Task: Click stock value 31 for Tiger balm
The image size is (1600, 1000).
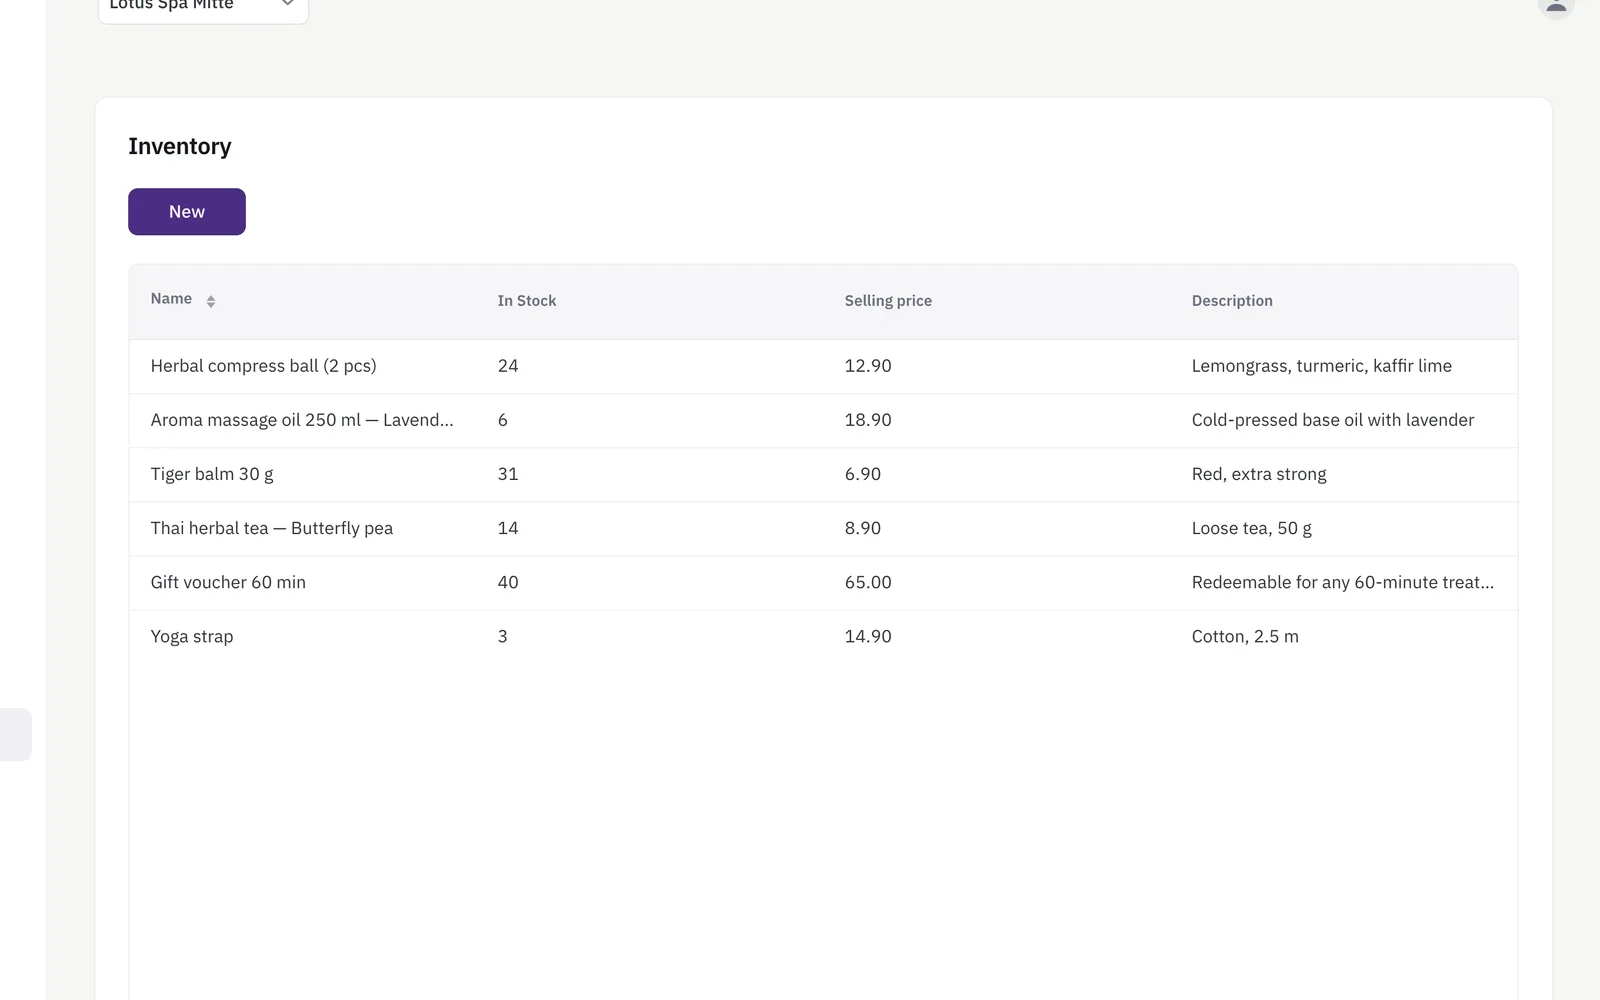Action: [508, 474]
